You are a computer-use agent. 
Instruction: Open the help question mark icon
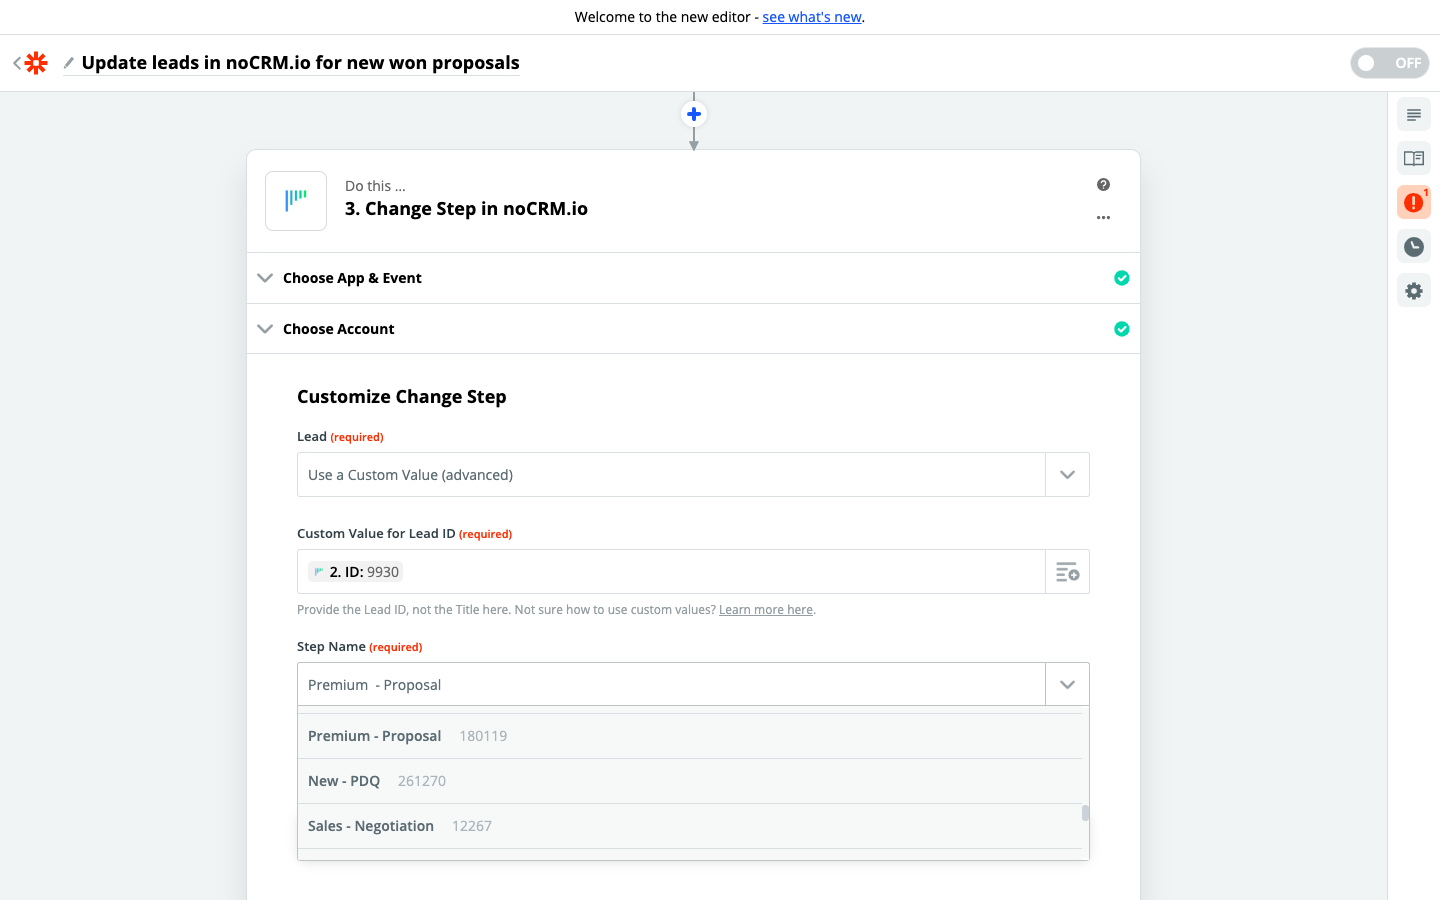pos(1103,185)
